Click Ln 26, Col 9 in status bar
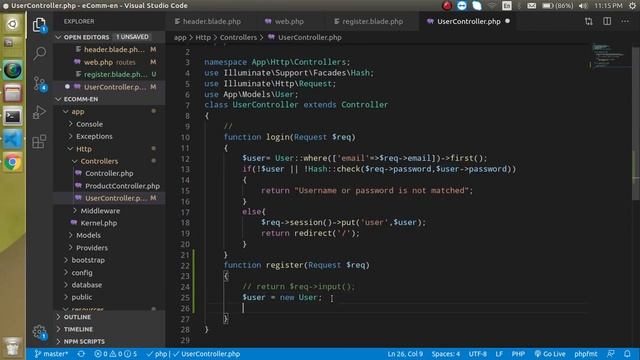The height and width of the screenshot is (360, 640). click(x=405, y=354)
